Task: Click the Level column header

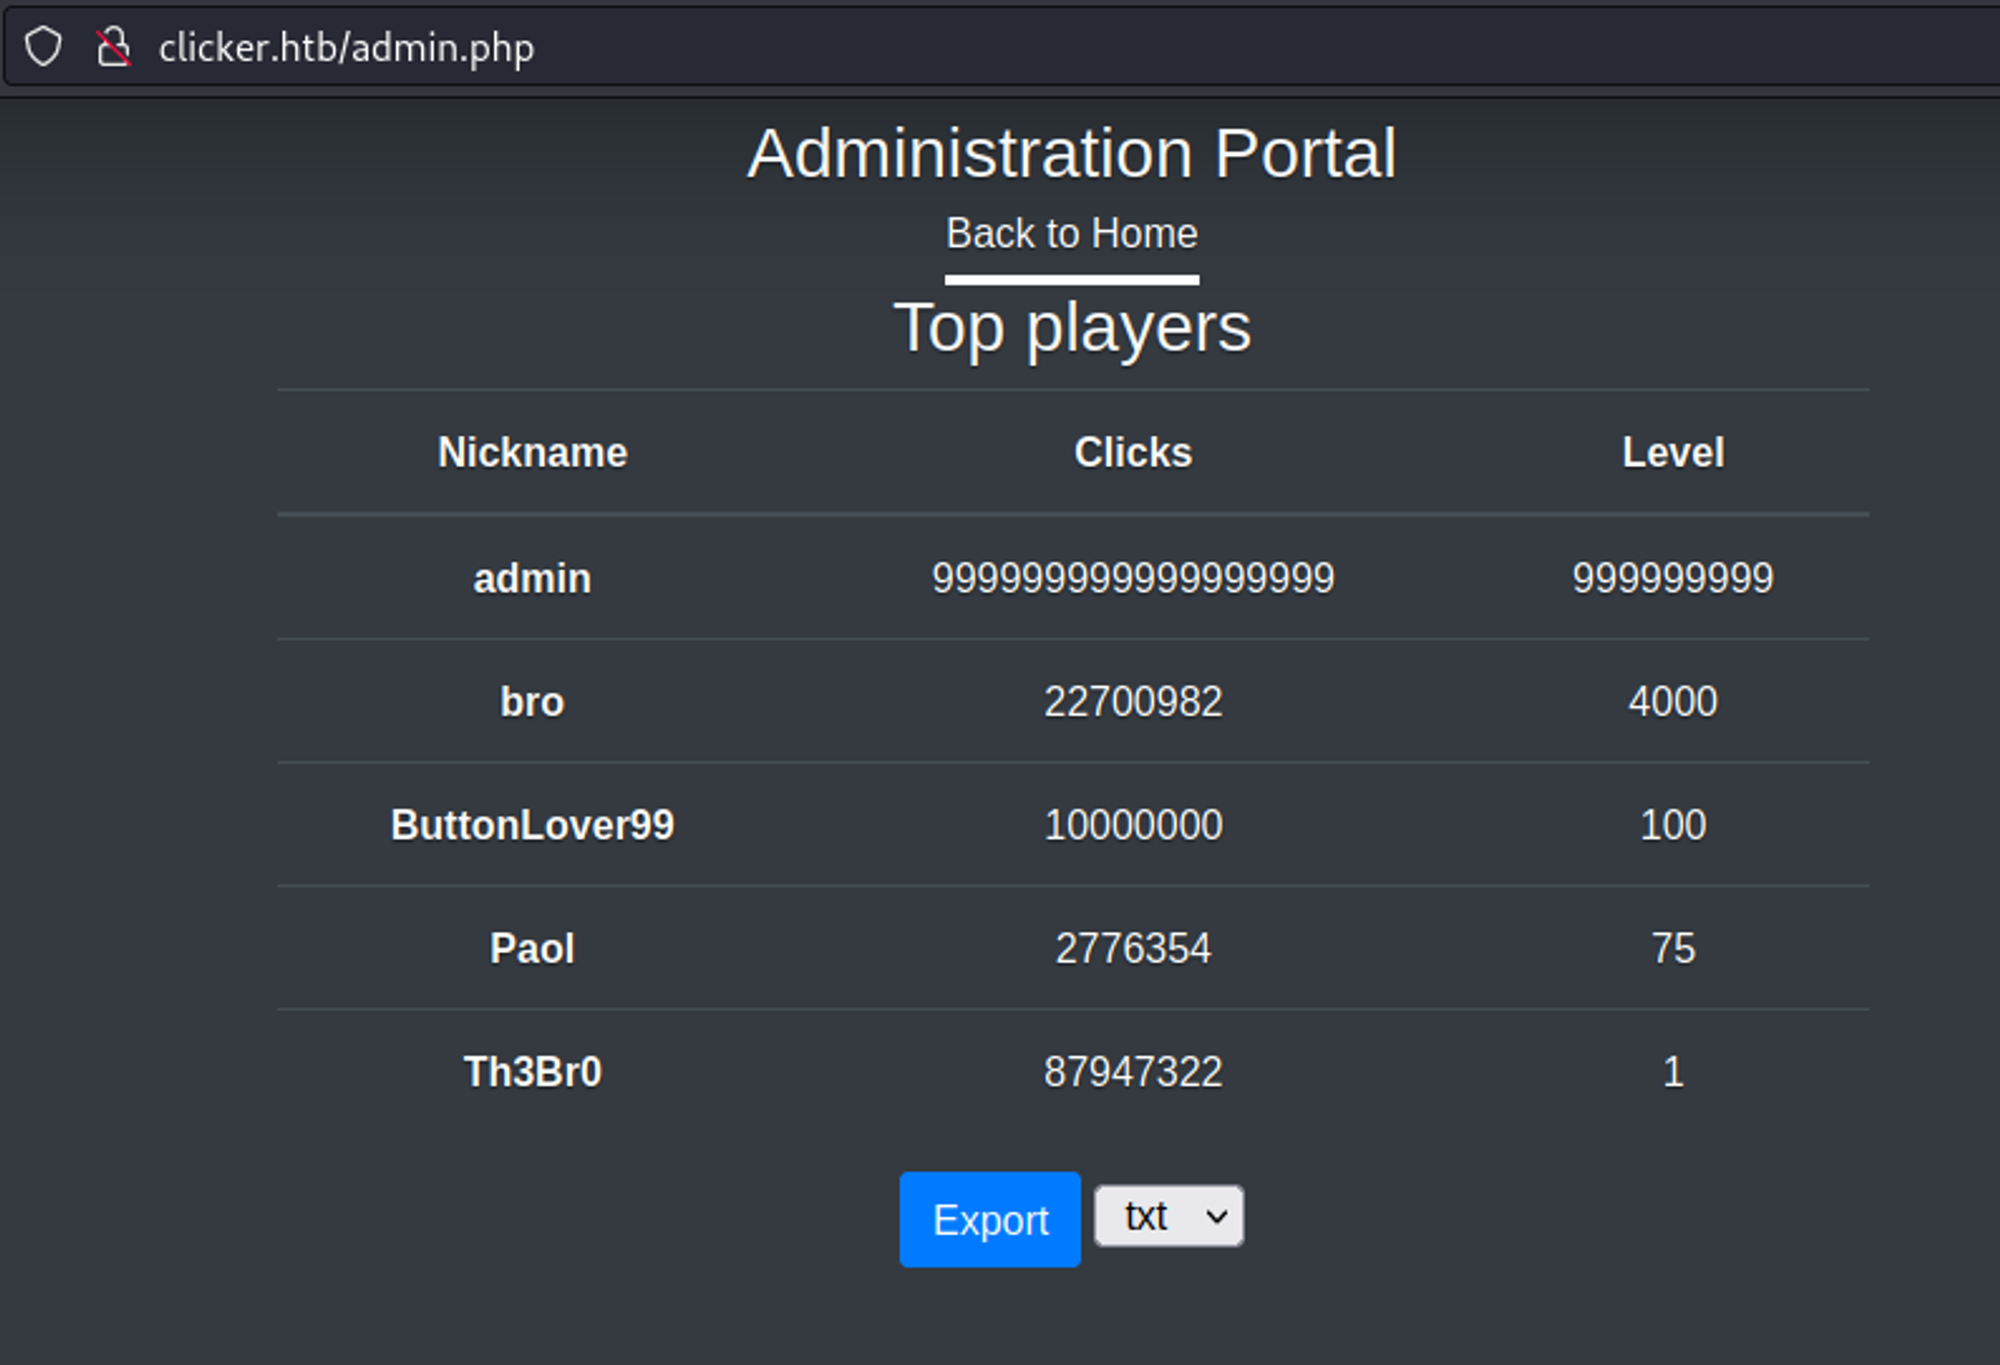Action: click(1672, 453)
